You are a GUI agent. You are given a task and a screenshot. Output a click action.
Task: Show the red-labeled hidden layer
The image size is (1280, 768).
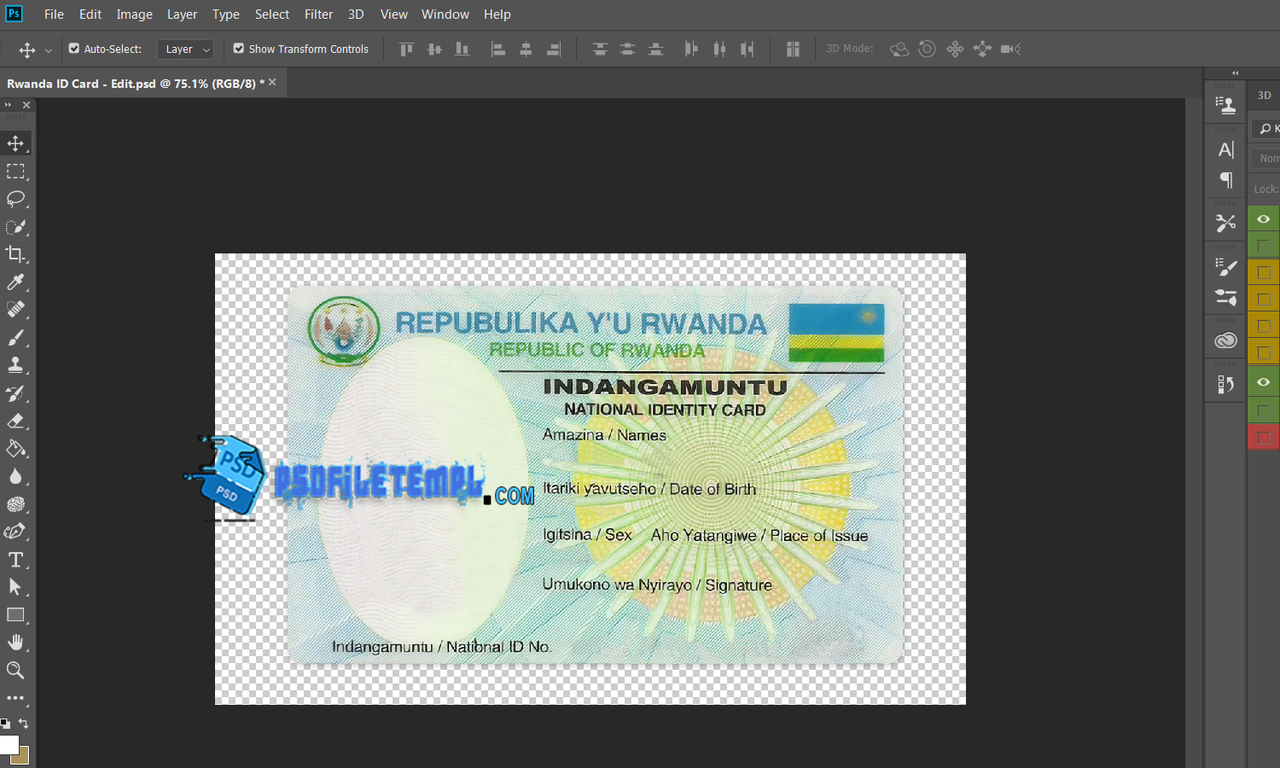[x=1264, y=437]
